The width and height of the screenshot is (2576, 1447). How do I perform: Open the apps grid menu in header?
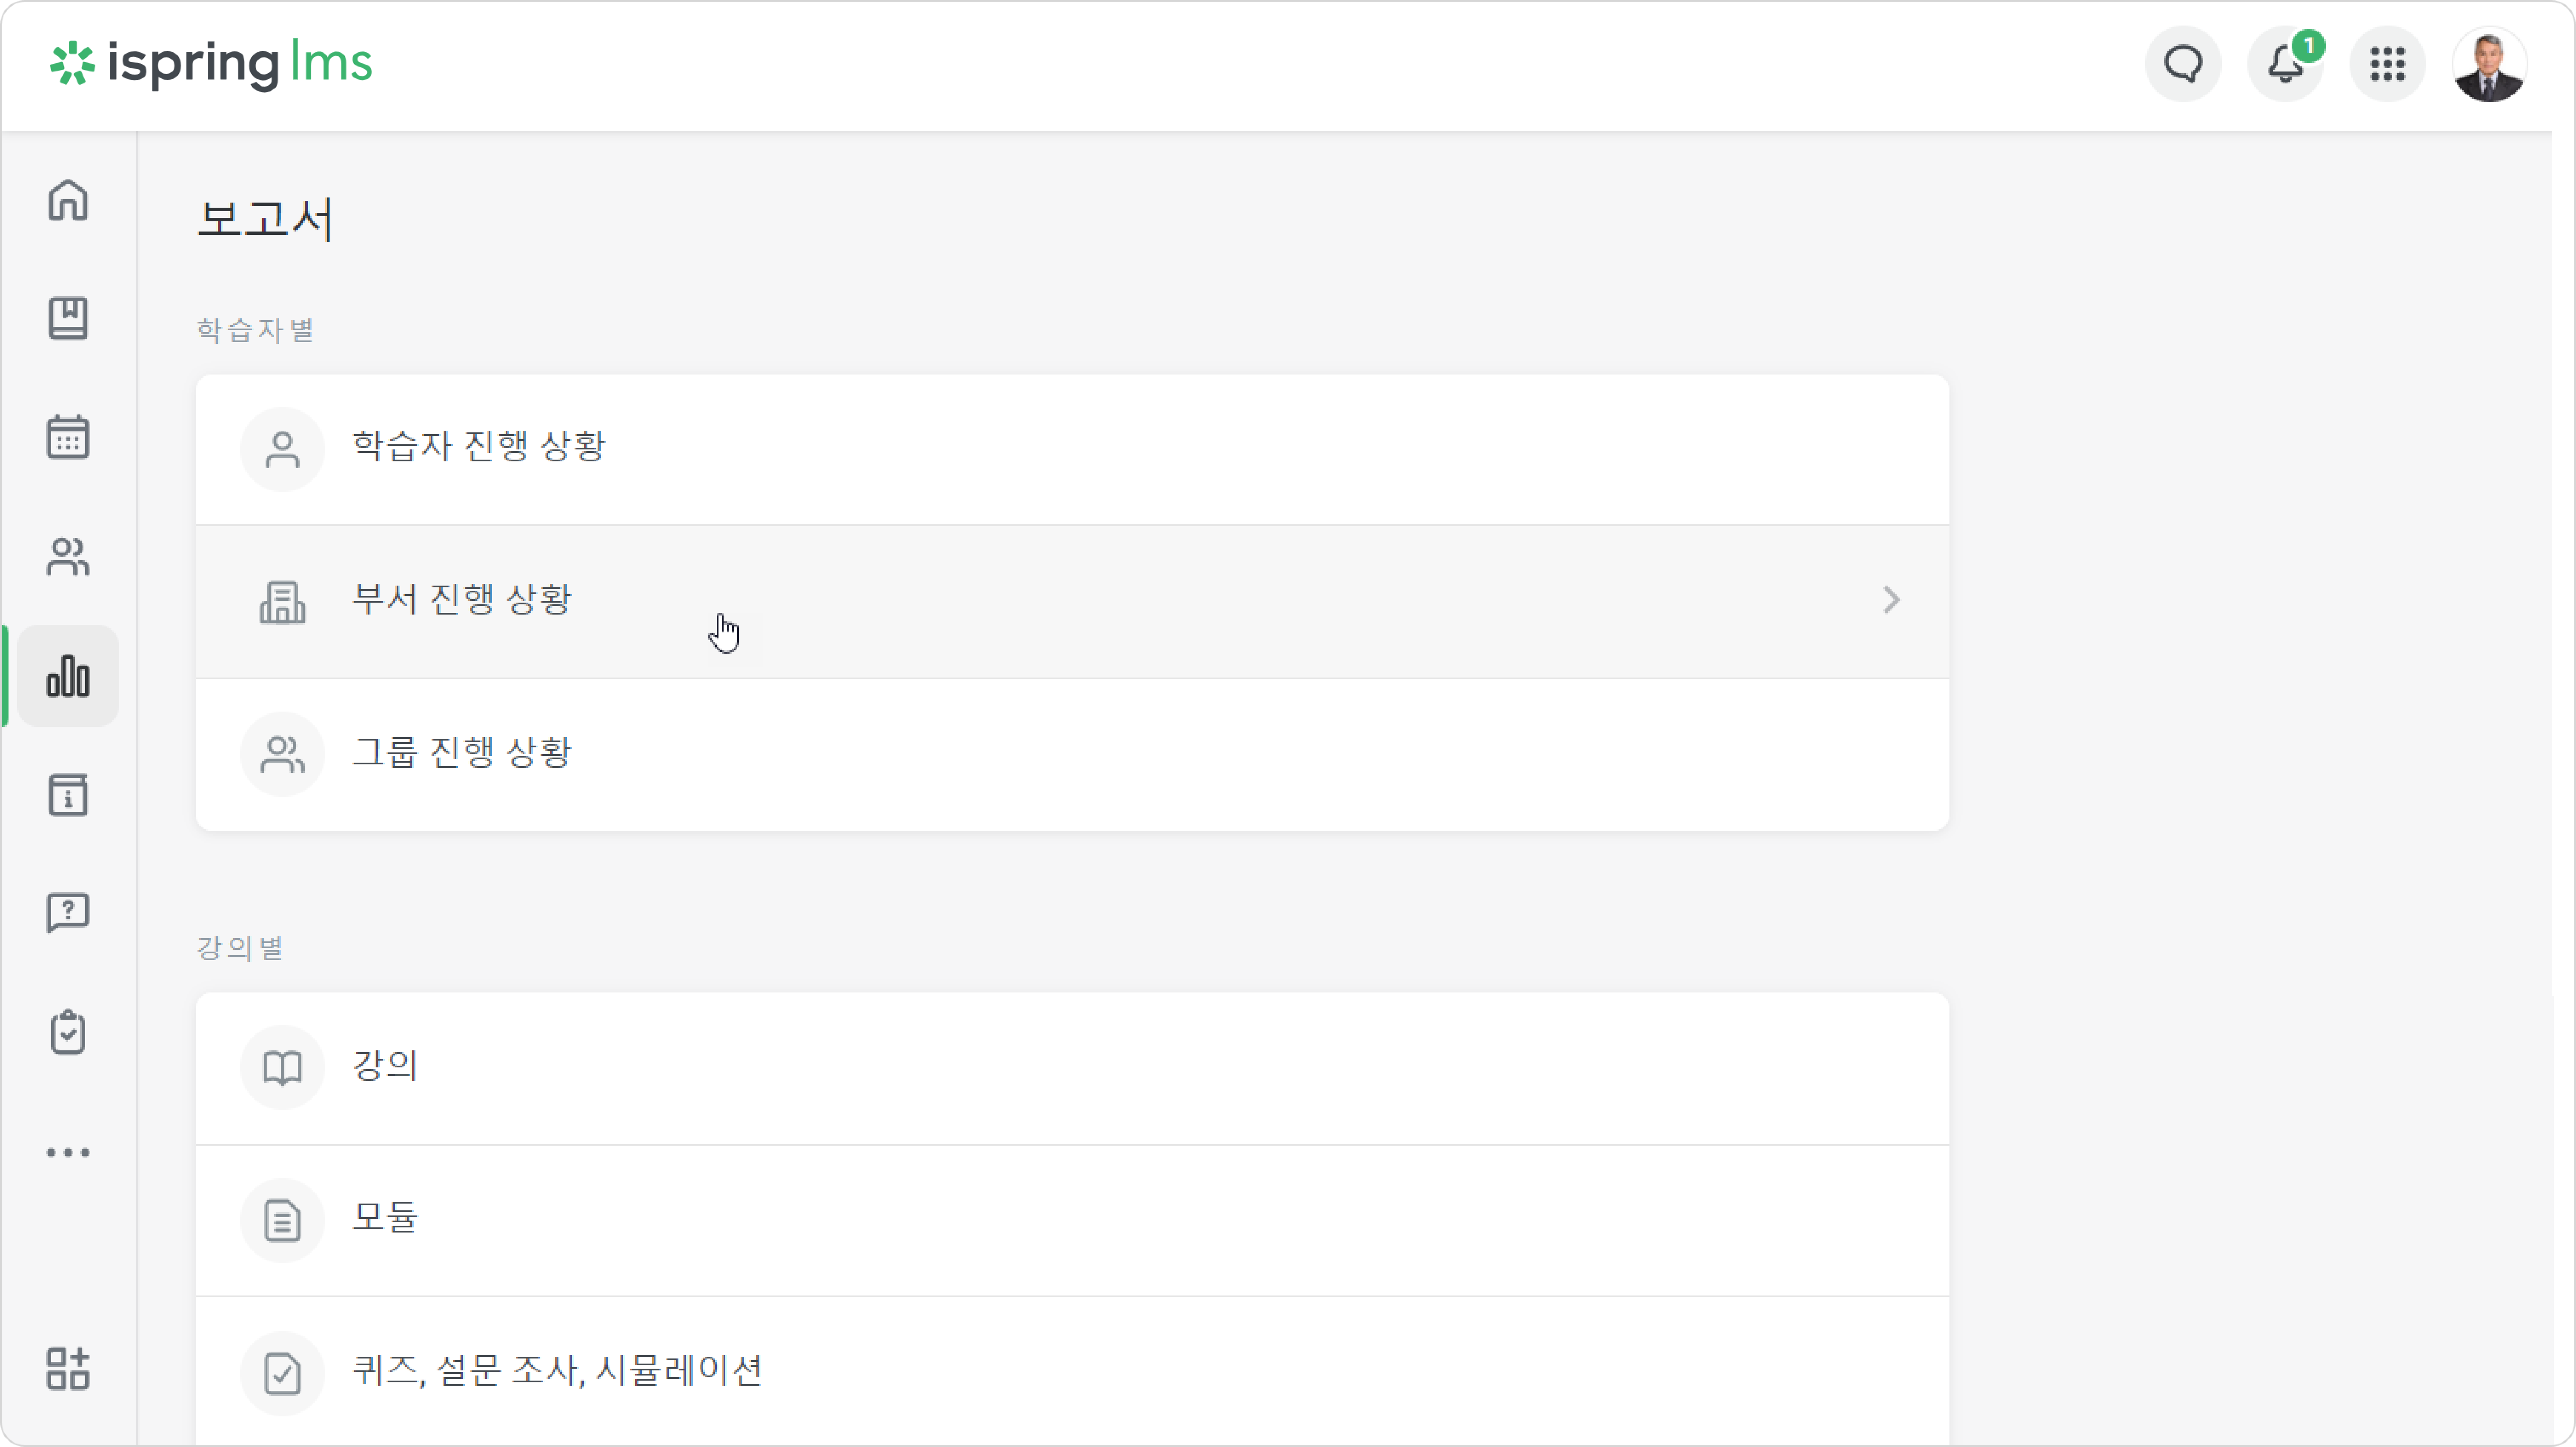click(x=2387, y=64)
